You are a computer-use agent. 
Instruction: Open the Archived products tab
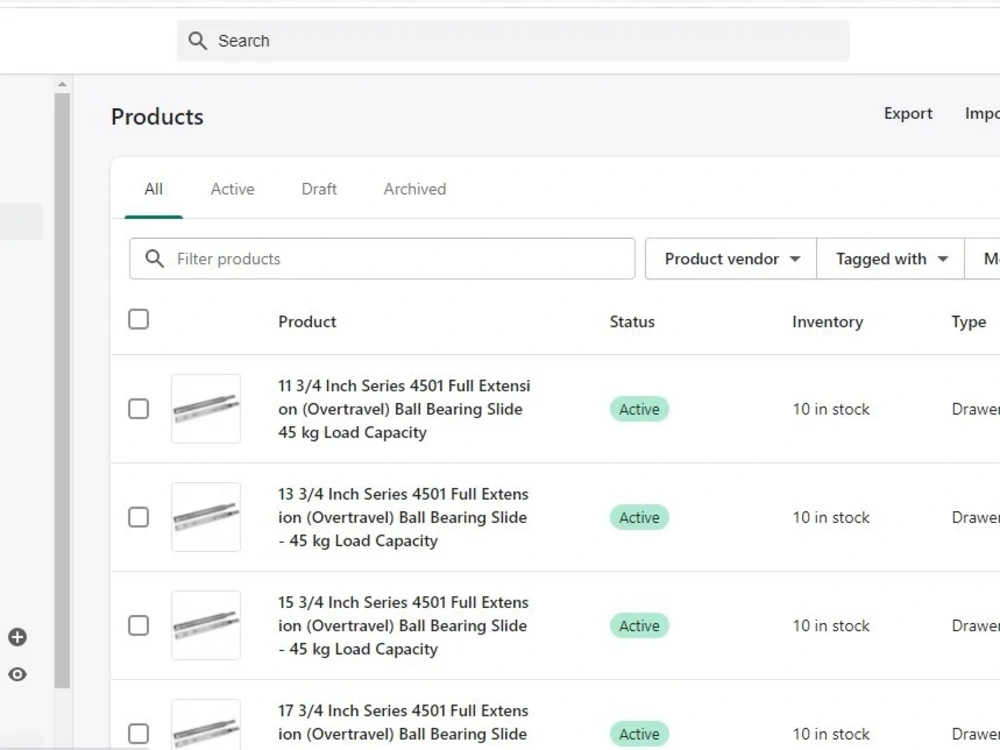pos(415,189)
